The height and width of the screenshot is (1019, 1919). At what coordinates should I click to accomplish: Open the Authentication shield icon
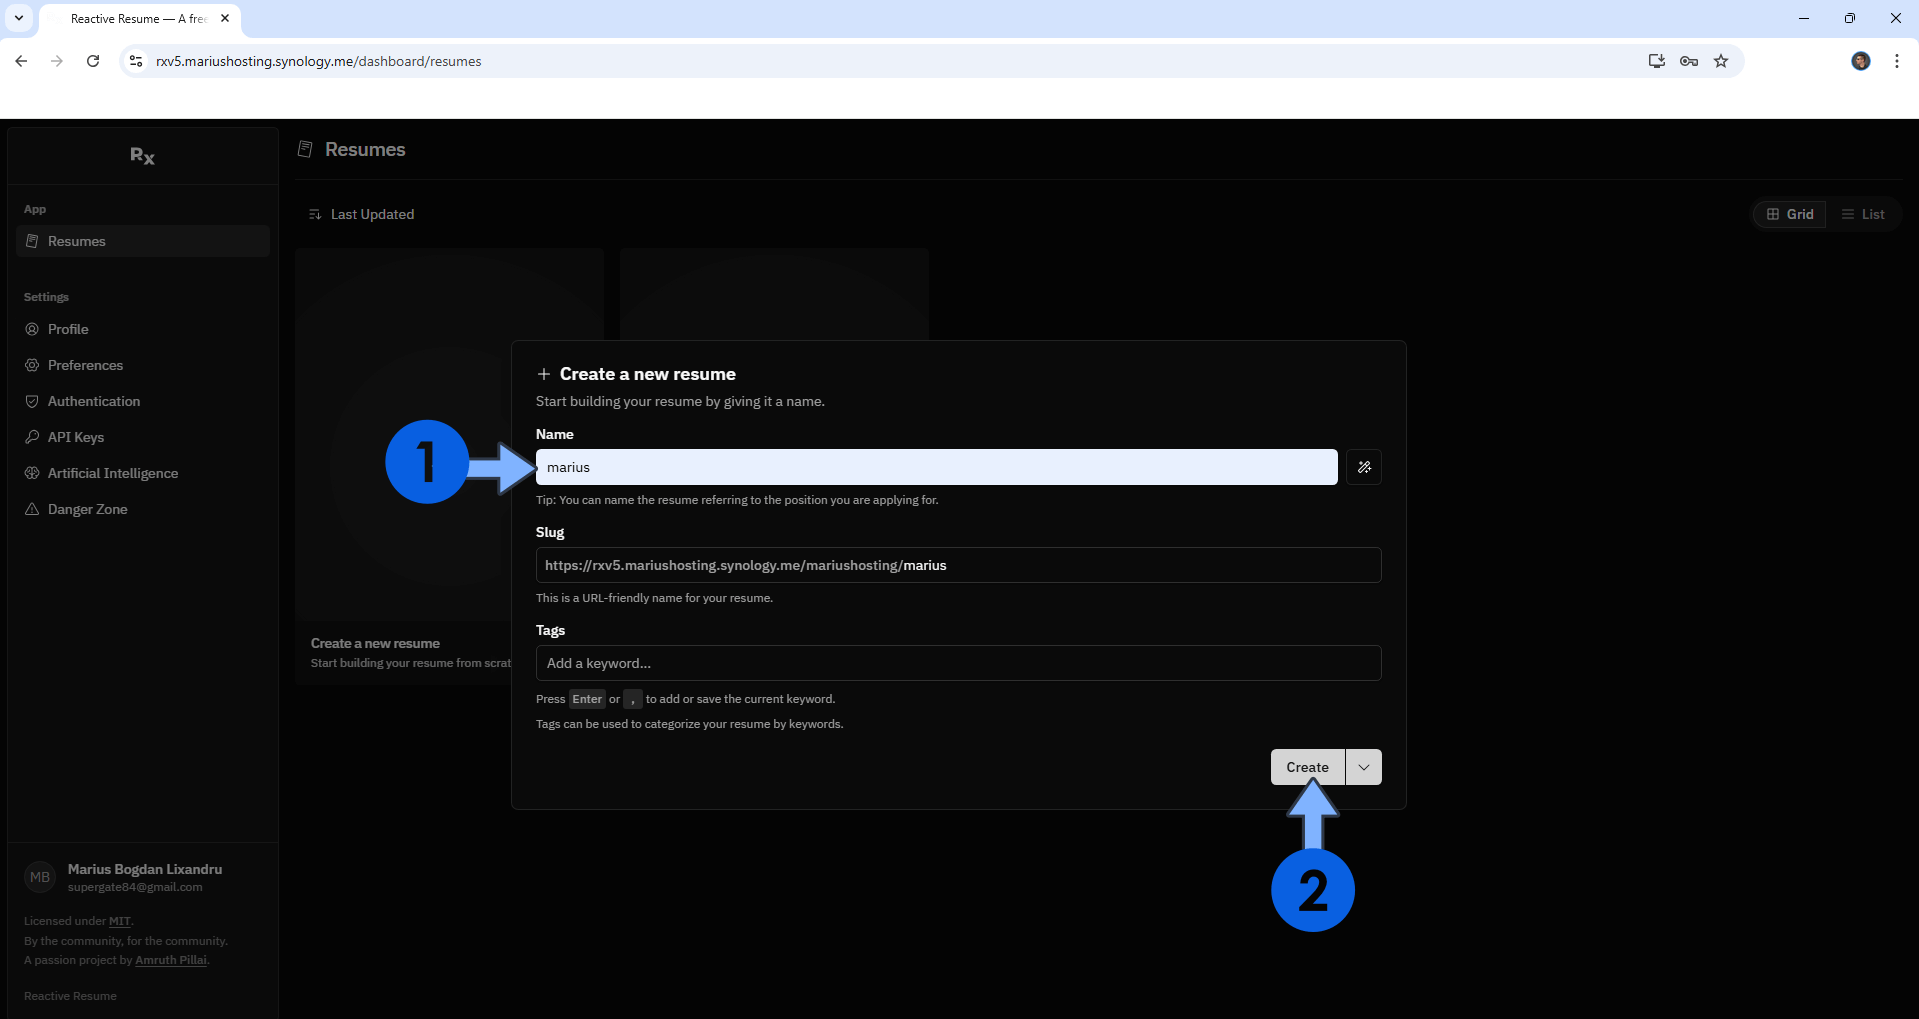point(32,401)
